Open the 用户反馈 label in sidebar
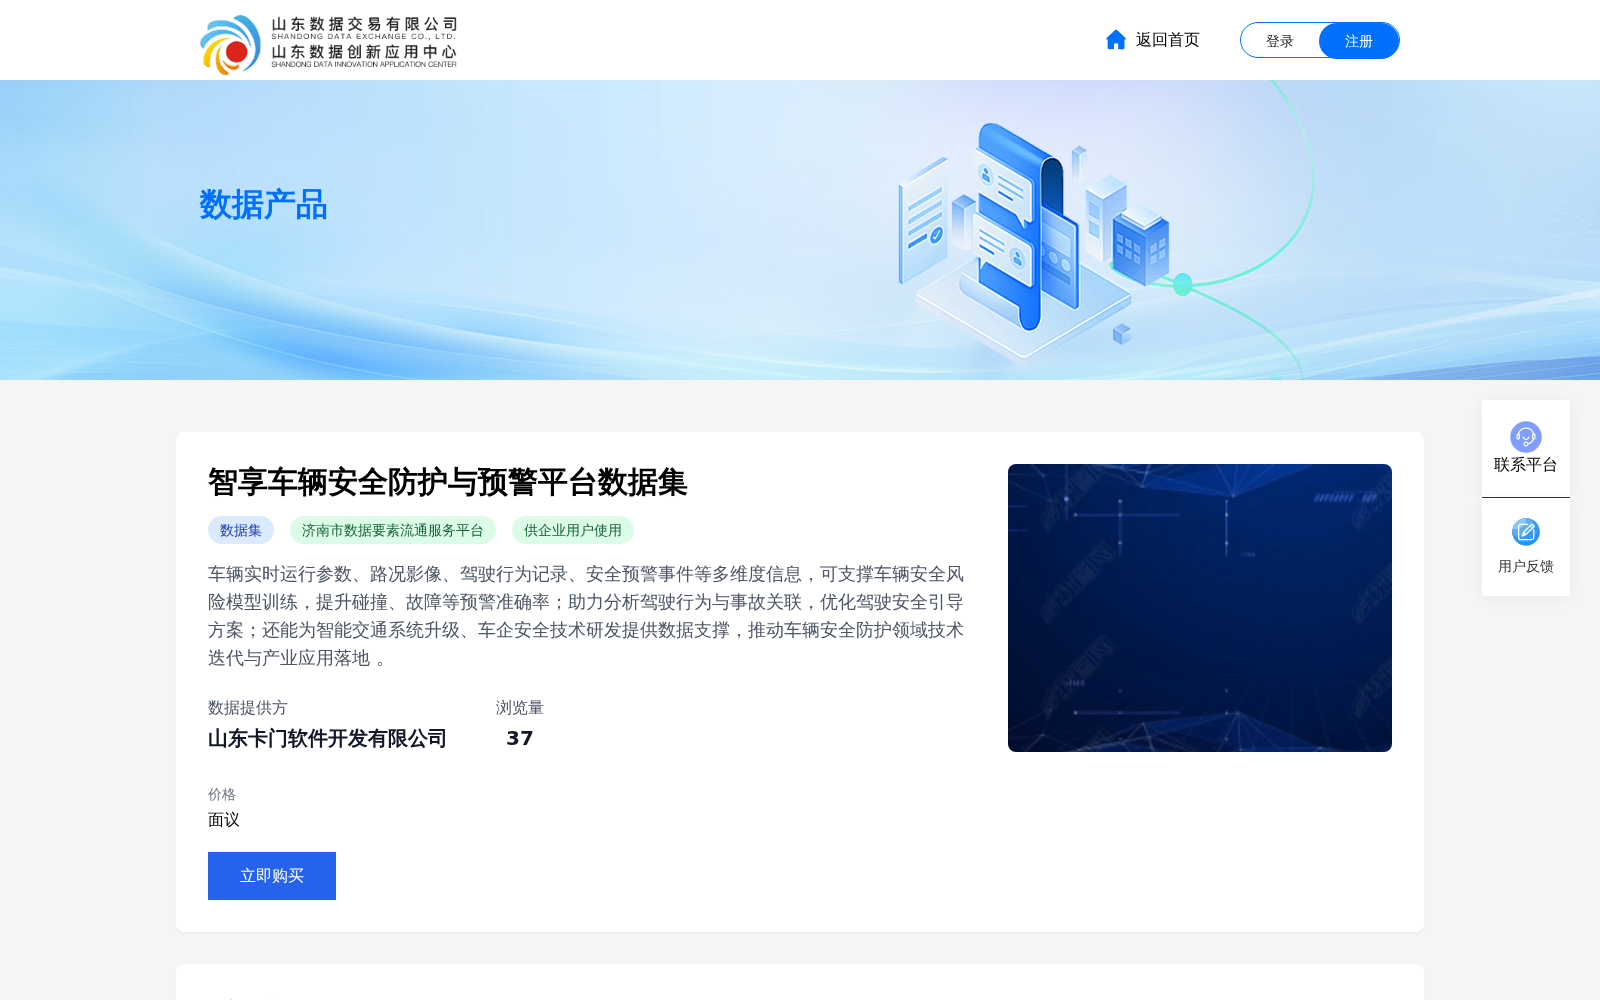The width and height of the screenshot is (1600, 1000). click(x=1526, y=567)
